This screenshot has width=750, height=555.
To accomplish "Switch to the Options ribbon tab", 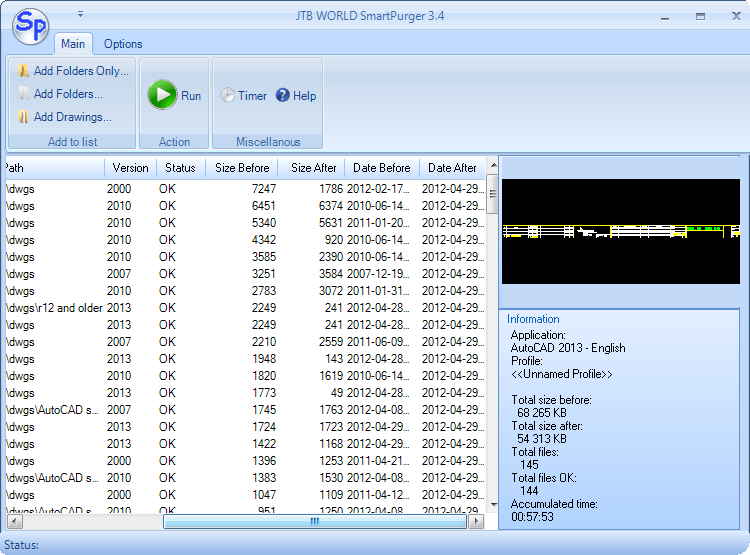I will 123,44.
